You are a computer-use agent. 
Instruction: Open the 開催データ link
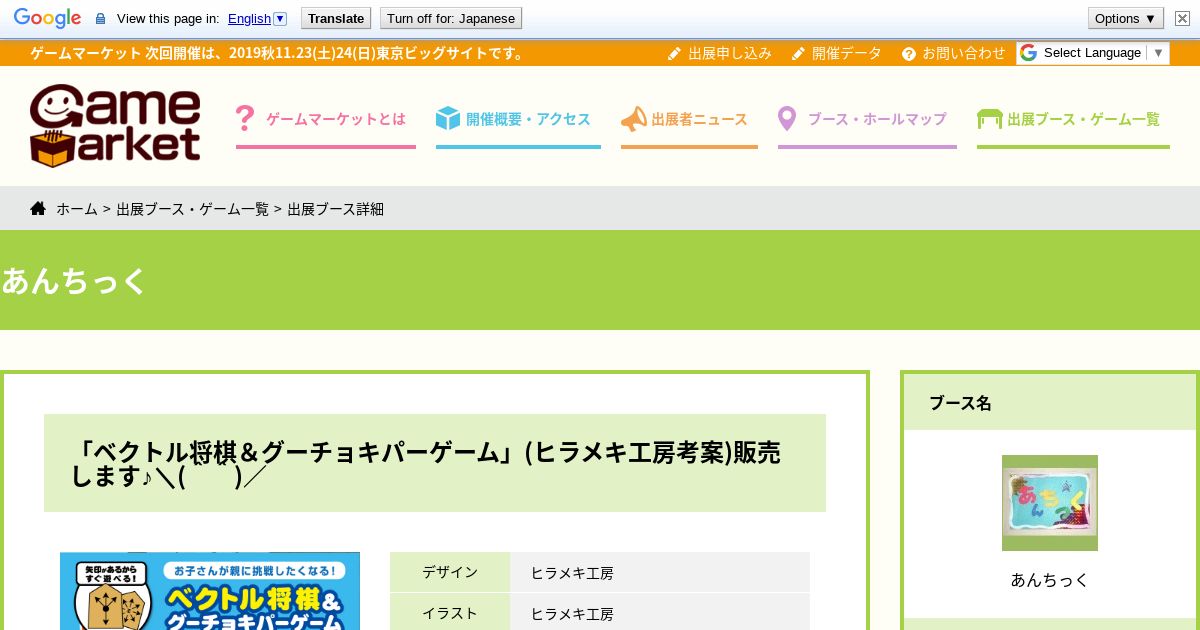[x=847, y=53]
